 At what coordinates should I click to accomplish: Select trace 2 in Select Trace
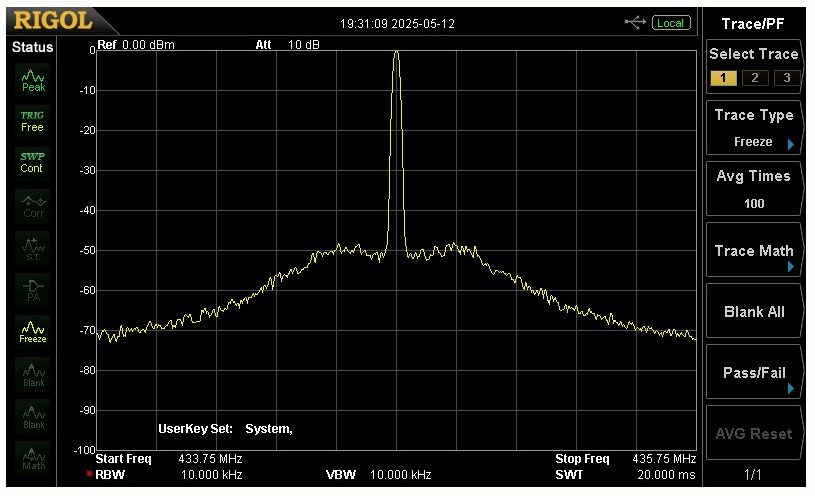[x=755, y=78]
